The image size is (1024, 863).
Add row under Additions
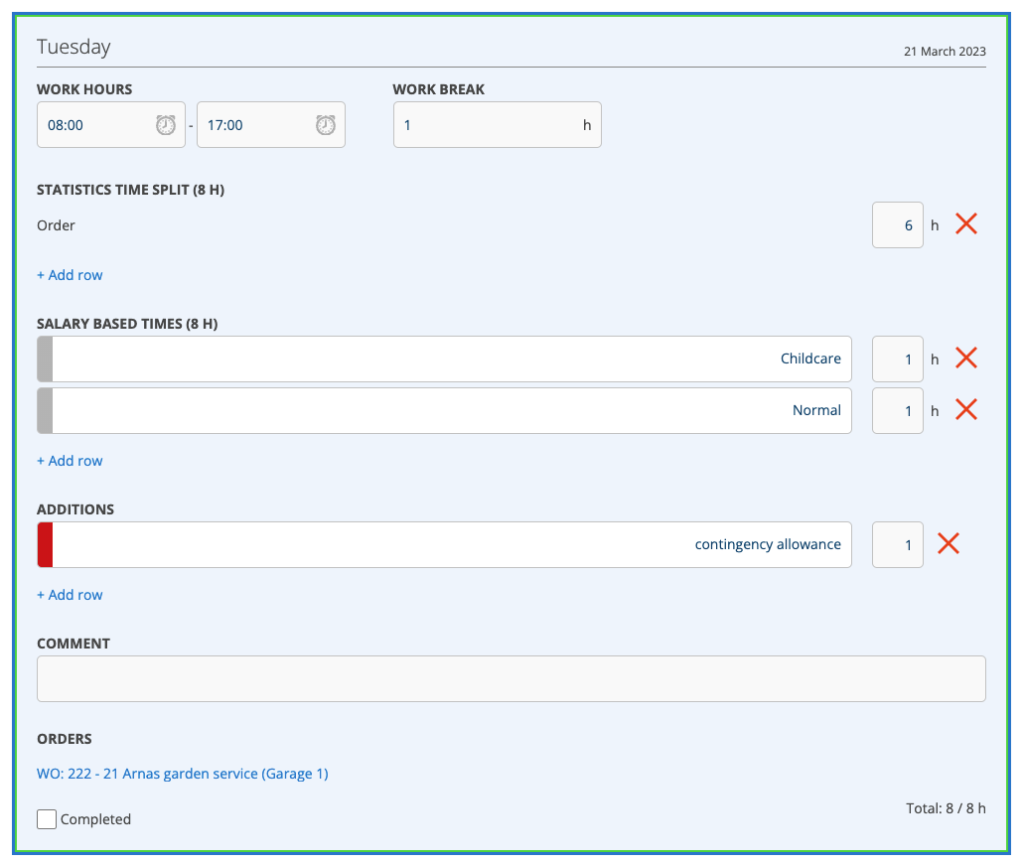tap(70, 594)
